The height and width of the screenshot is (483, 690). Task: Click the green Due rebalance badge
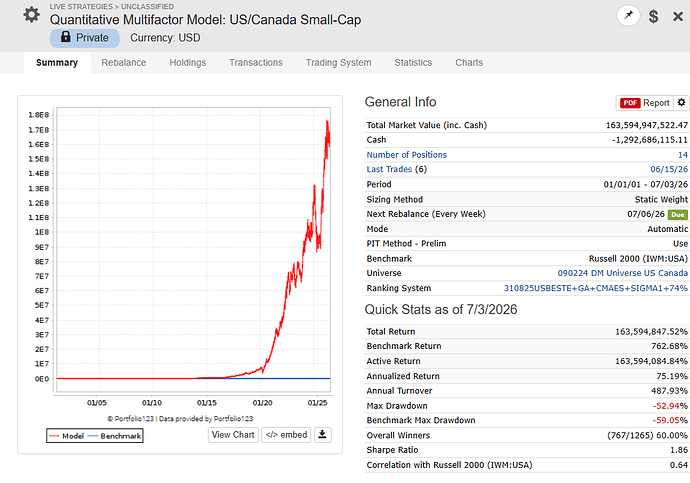point(678,215)
